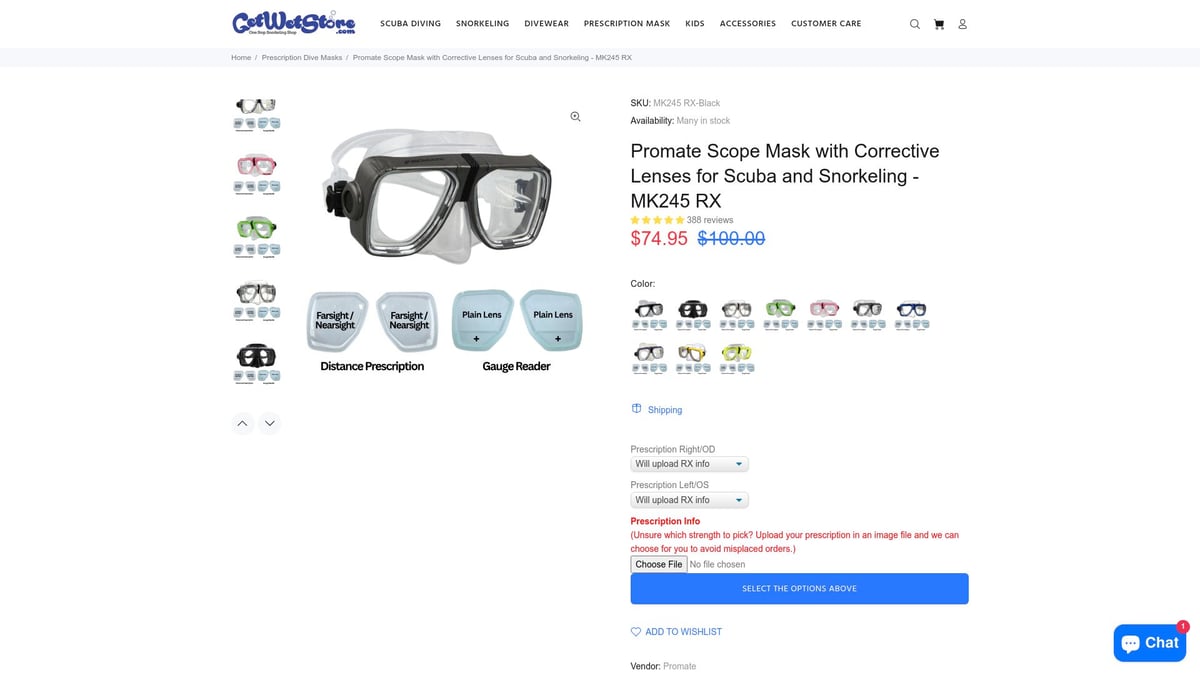The image size is (1200, 675).
Task: Click the GetWetStore logo
Action: [x=293, y=23]
